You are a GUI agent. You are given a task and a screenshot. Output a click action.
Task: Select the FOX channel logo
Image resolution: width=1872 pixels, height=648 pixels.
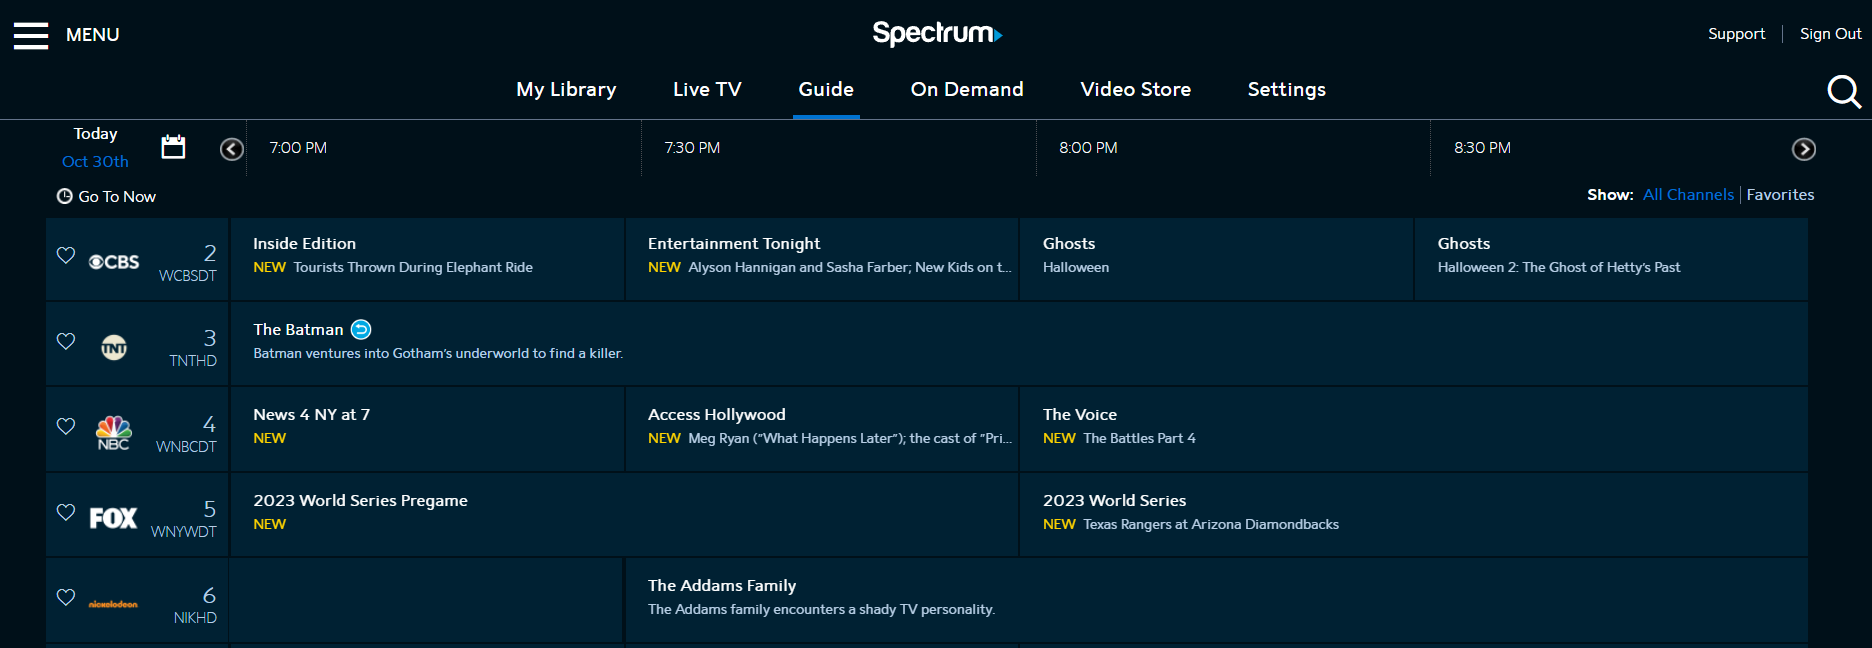pos(112,517)
